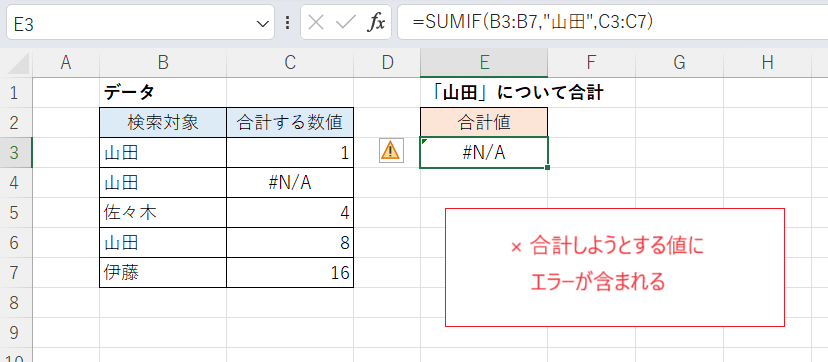Select row 3 header
The image size is (828, 362).
pos(16,153)
